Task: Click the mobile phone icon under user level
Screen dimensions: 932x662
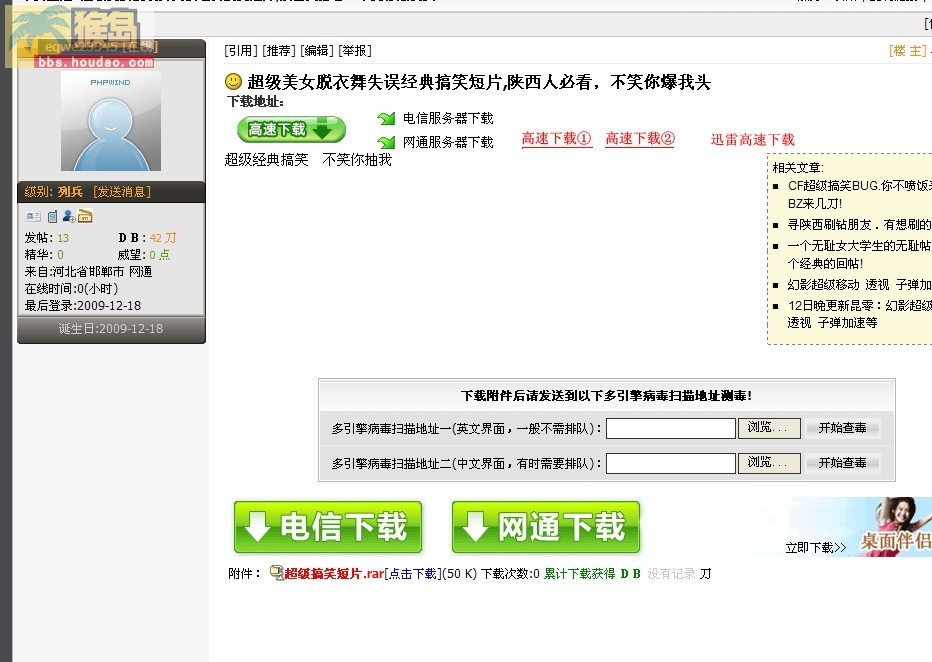Action: click(x=52, y=217)
